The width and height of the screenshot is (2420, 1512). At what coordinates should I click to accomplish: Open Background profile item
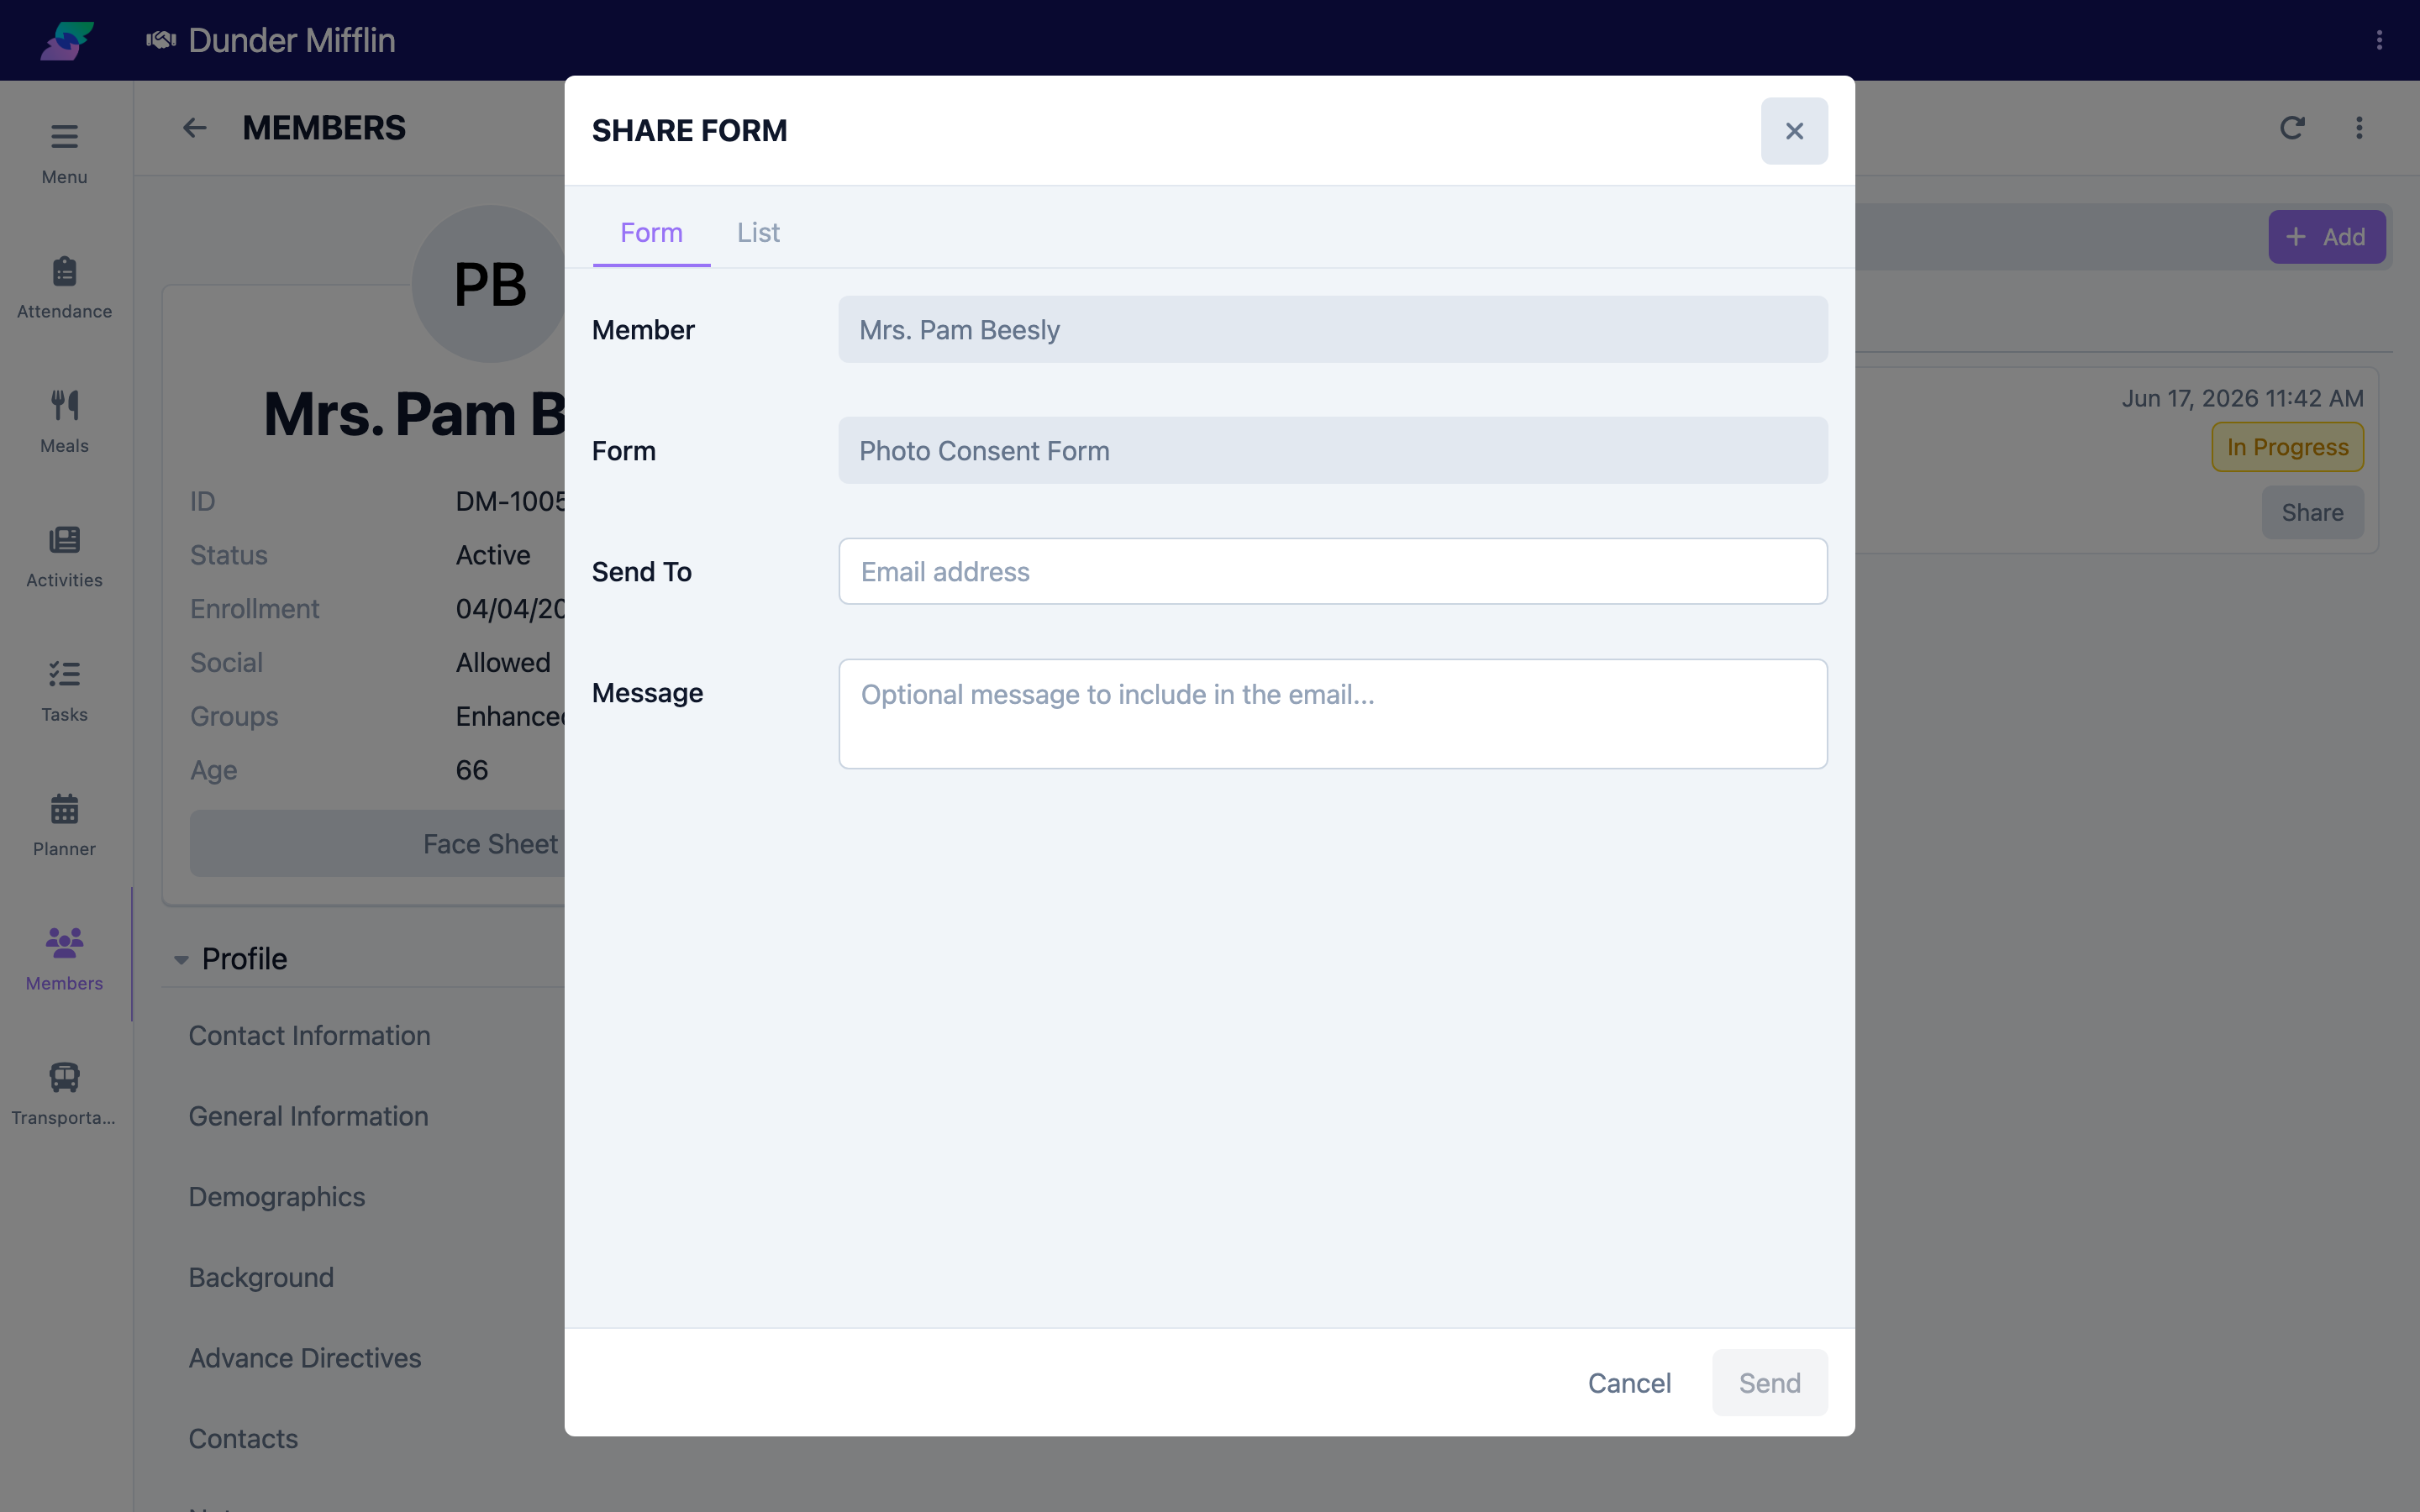click(261, 1277)
